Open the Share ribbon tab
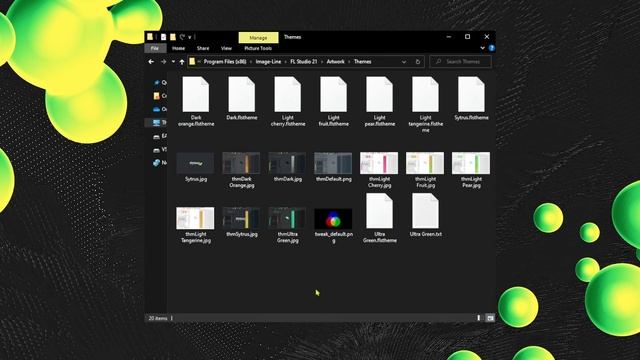The width and height of the screenshot is (640, 360). (203, 48)
